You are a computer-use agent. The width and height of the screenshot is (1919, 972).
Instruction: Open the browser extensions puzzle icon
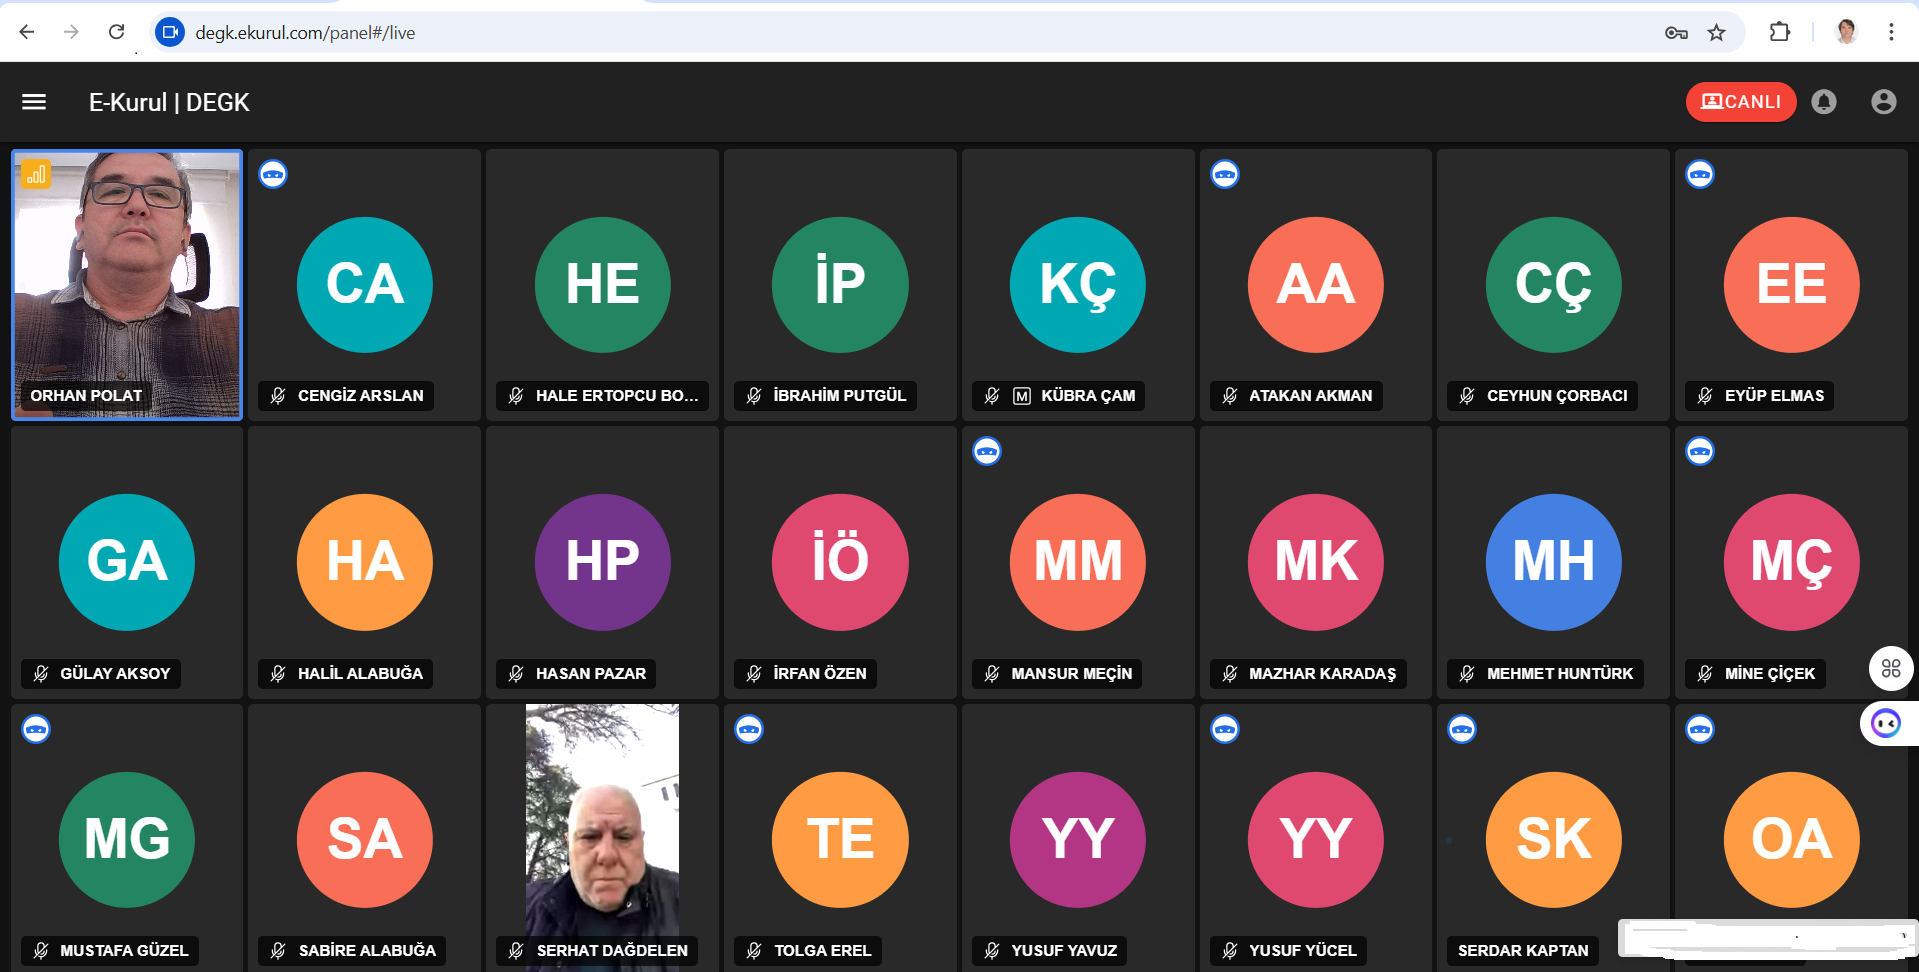point(1779,33)
